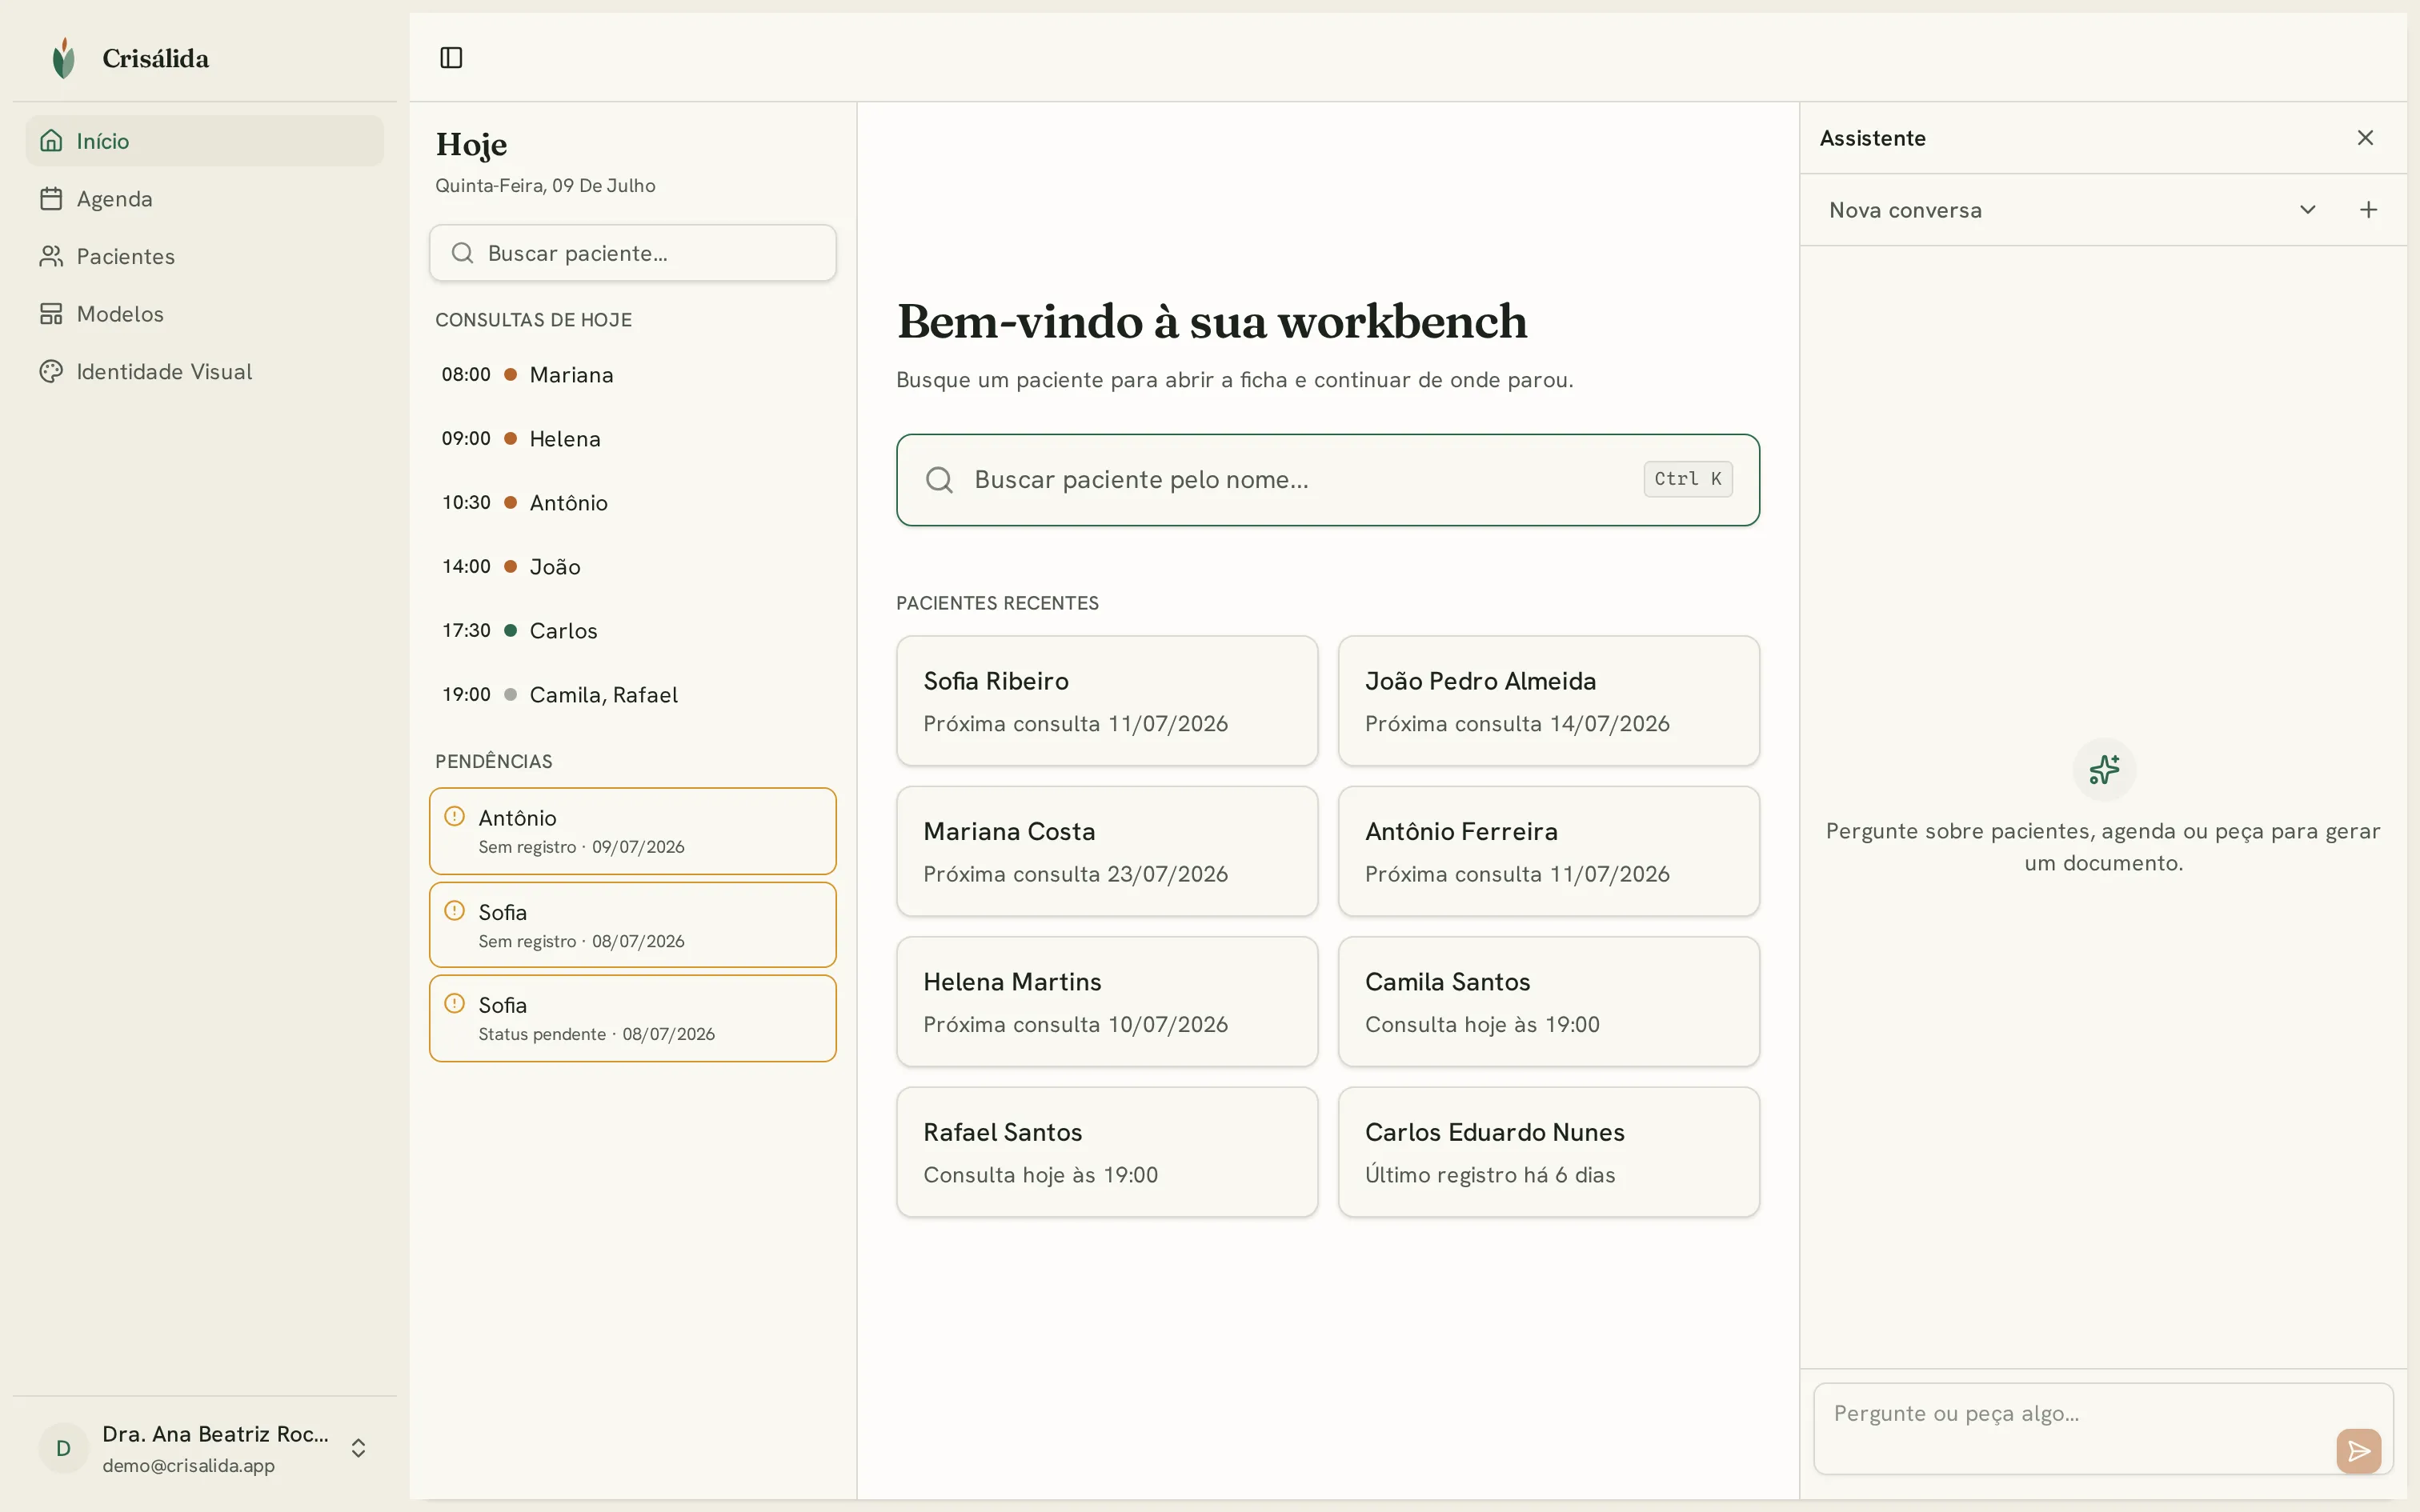Close the Assistente panel

point(2365,138)
